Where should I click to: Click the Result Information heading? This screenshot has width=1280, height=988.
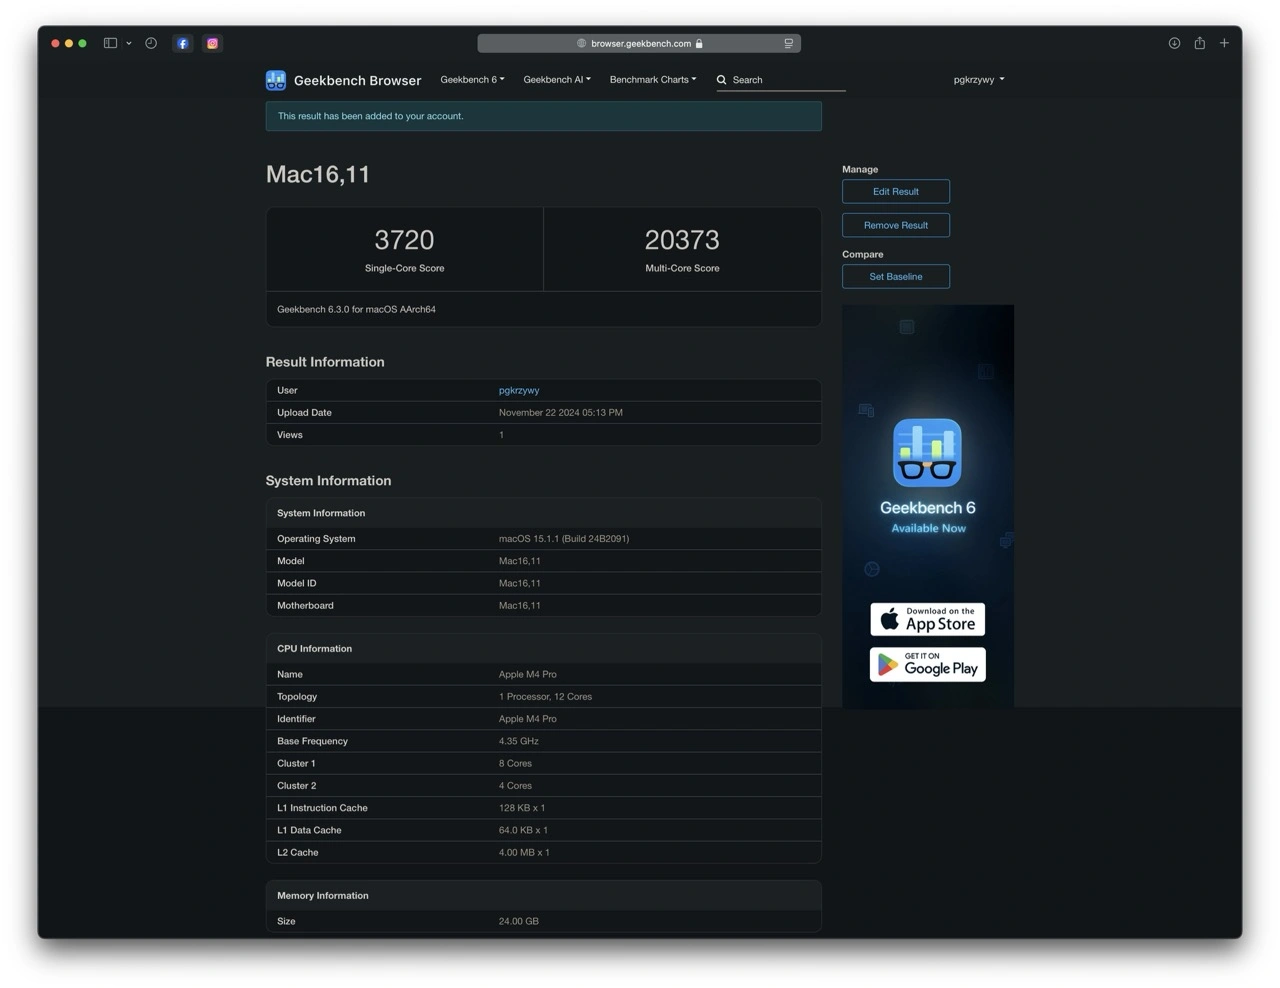pos(325,362)
